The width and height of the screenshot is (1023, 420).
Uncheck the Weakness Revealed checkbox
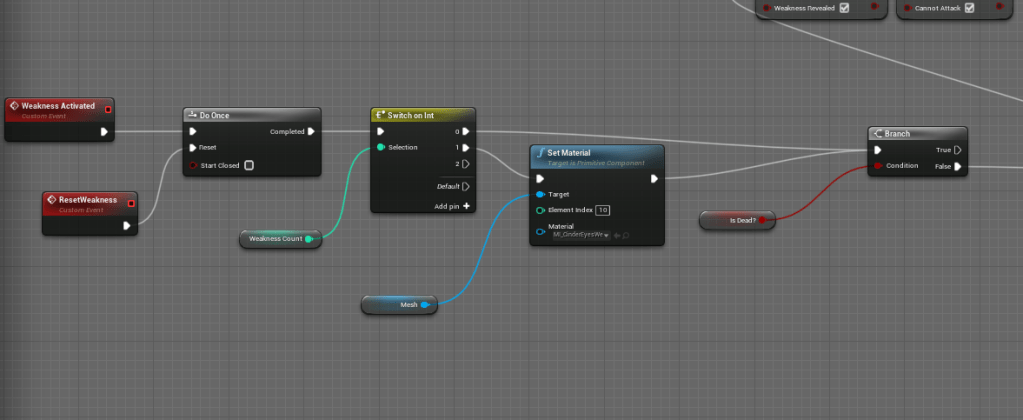(x=844, y=8)
